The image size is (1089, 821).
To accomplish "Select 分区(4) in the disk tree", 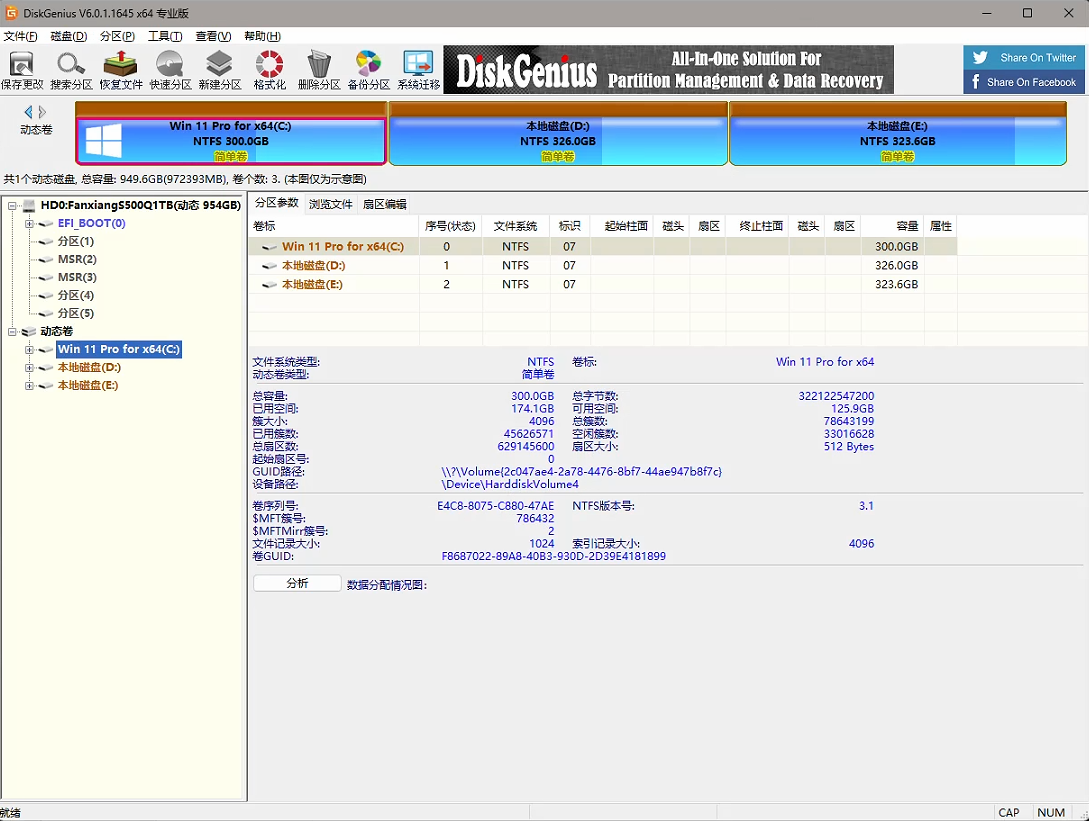I will 76,296.
